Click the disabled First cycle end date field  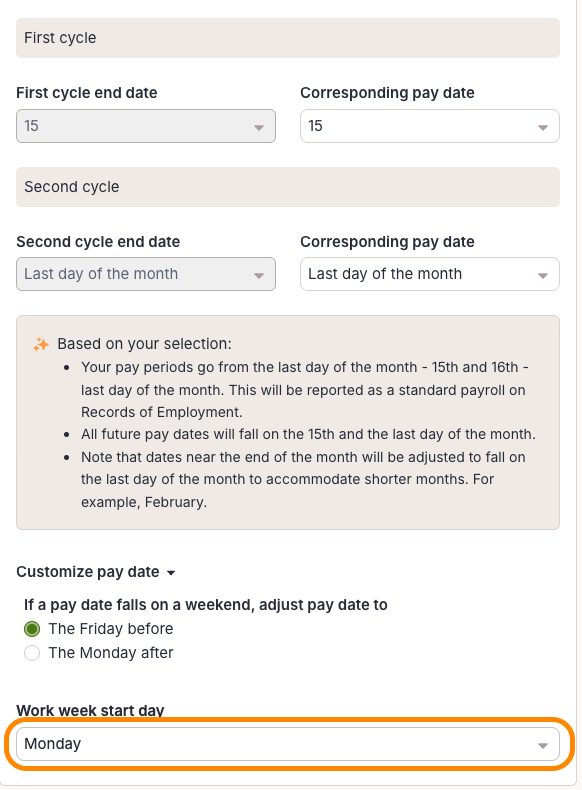[146, 126]
